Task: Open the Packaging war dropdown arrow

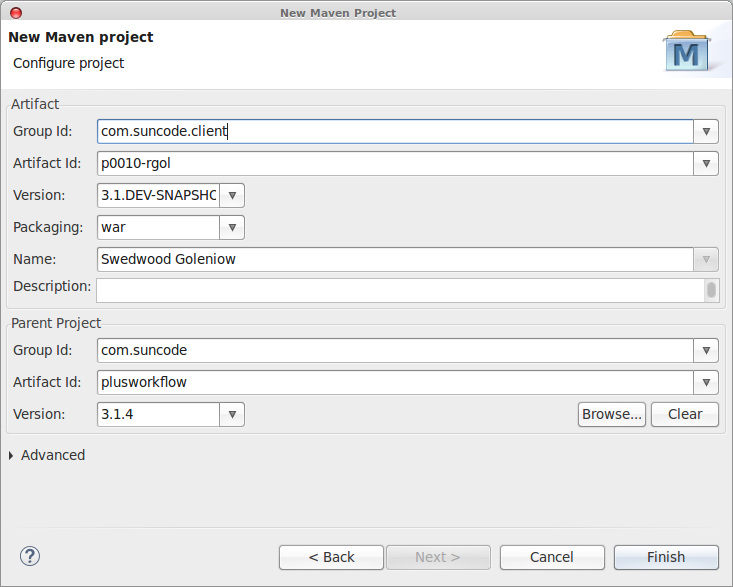Action: [232, 228]
